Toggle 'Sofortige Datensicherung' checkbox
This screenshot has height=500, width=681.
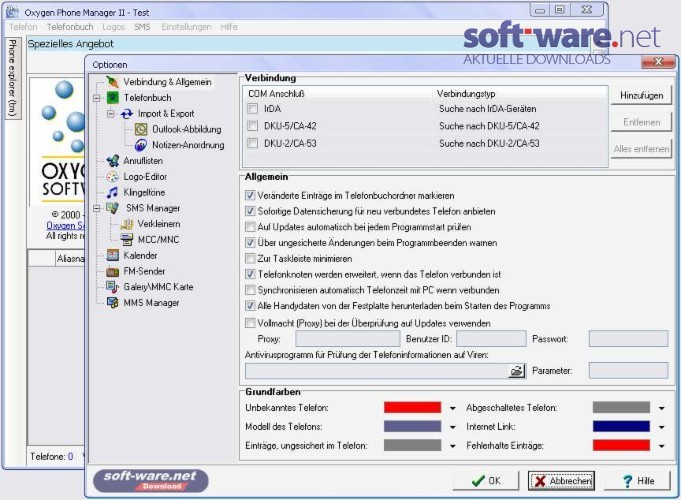pyautogui.click(x=250, y=211)
